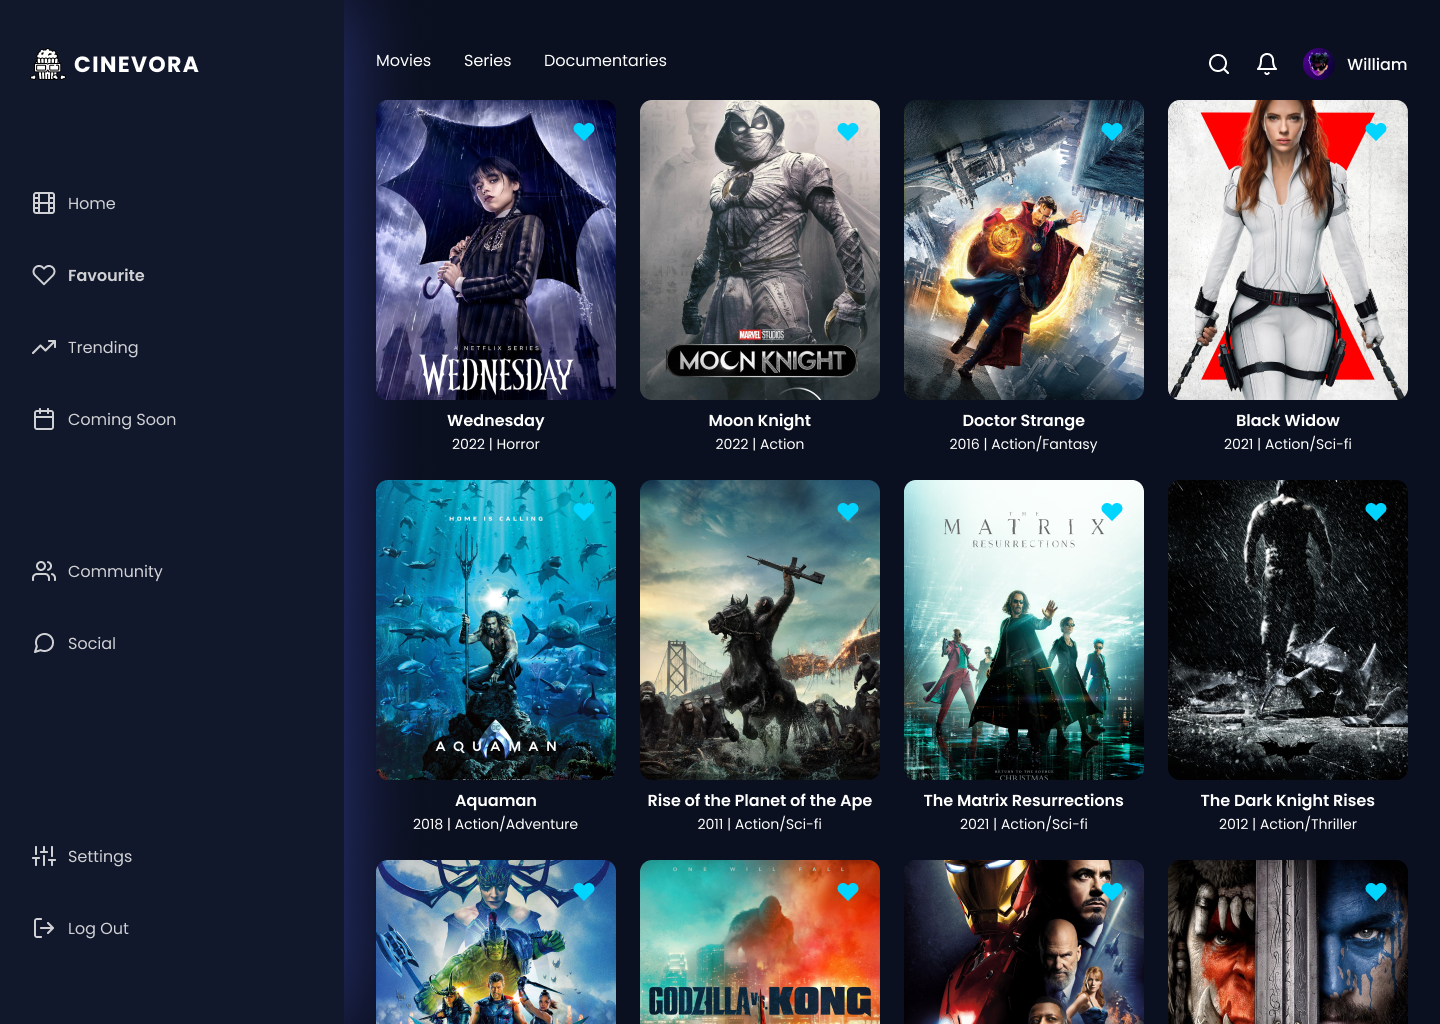The image size is (1440, 1024).
Task: Go to Home in the sidebar
Action: tap(92, 203)
